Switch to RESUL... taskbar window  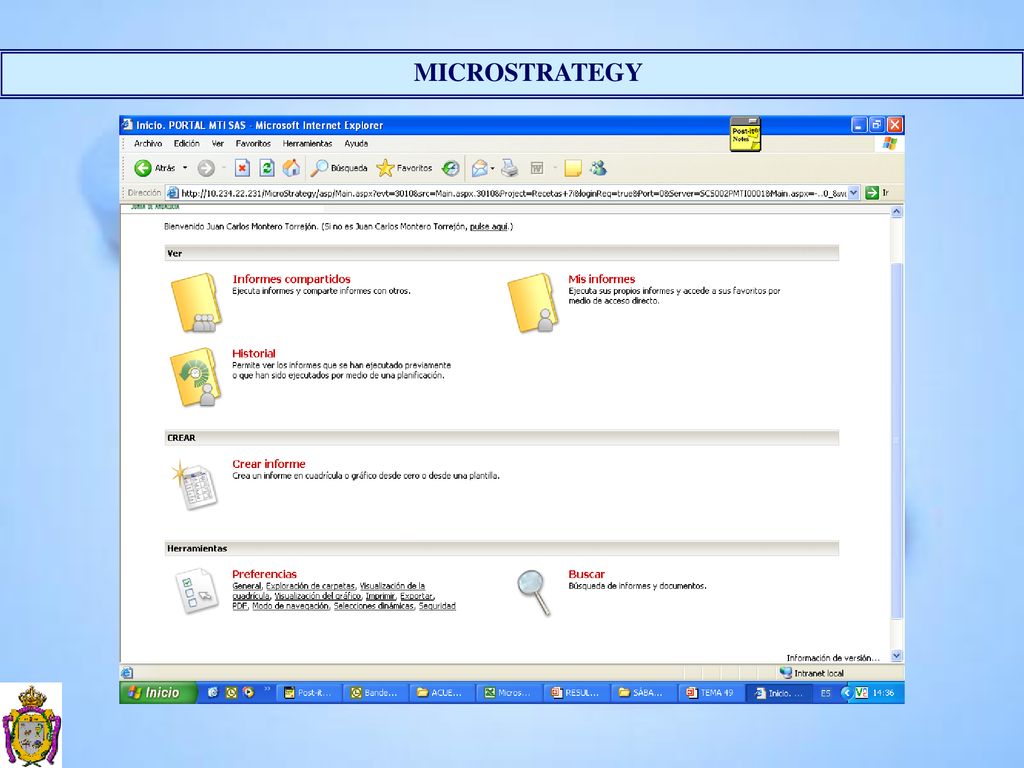[576, 693]
